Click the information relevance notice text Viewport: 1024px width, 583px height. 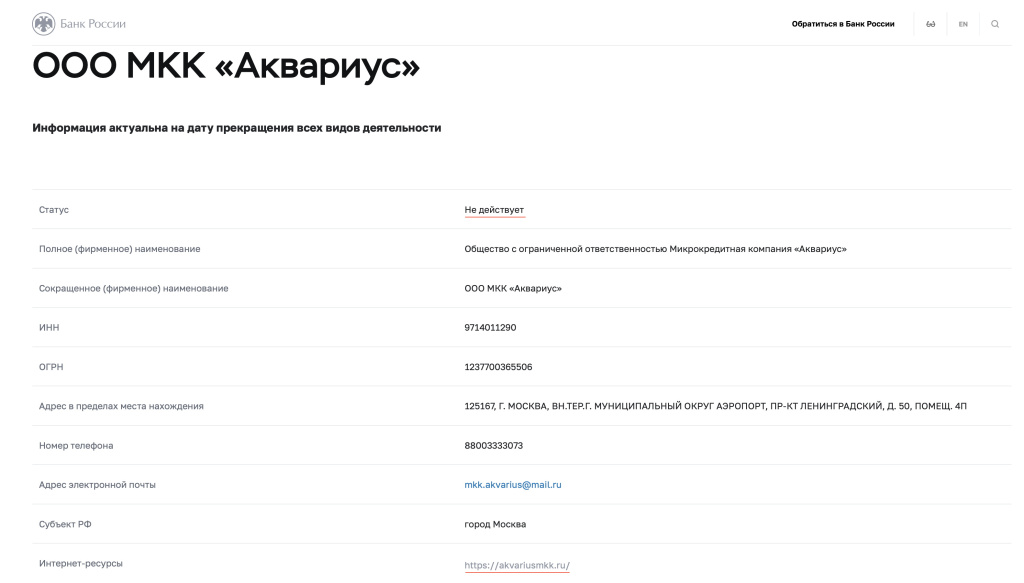(x=237, y=127)
